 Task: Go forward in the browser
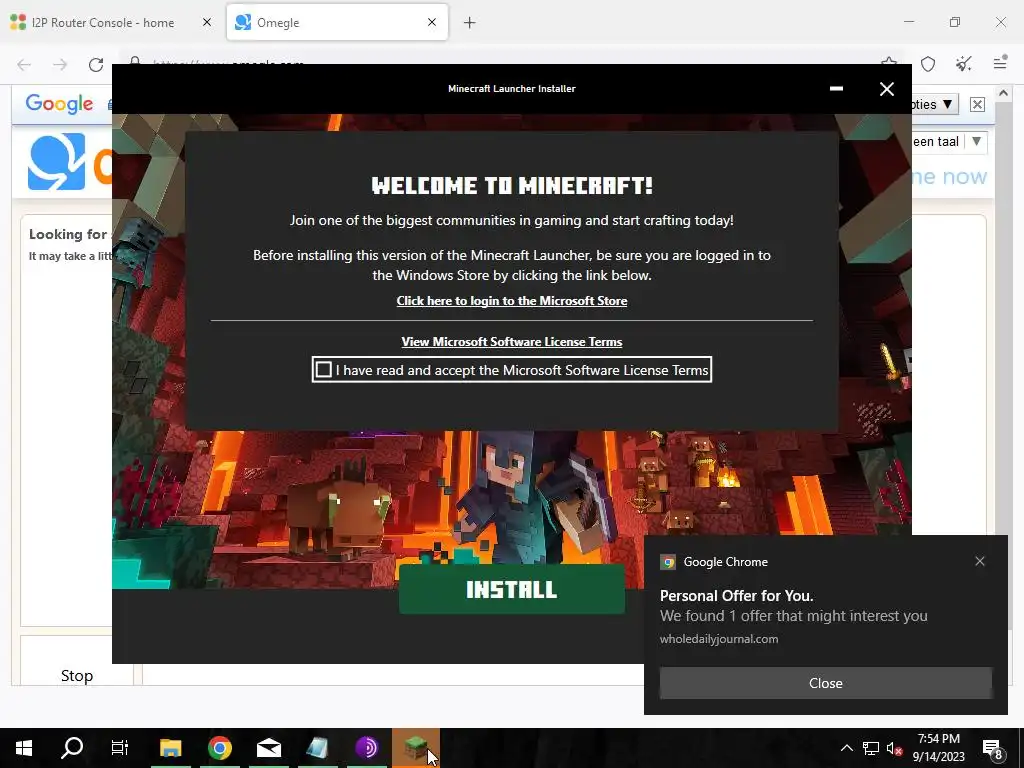tap(60, 64)
